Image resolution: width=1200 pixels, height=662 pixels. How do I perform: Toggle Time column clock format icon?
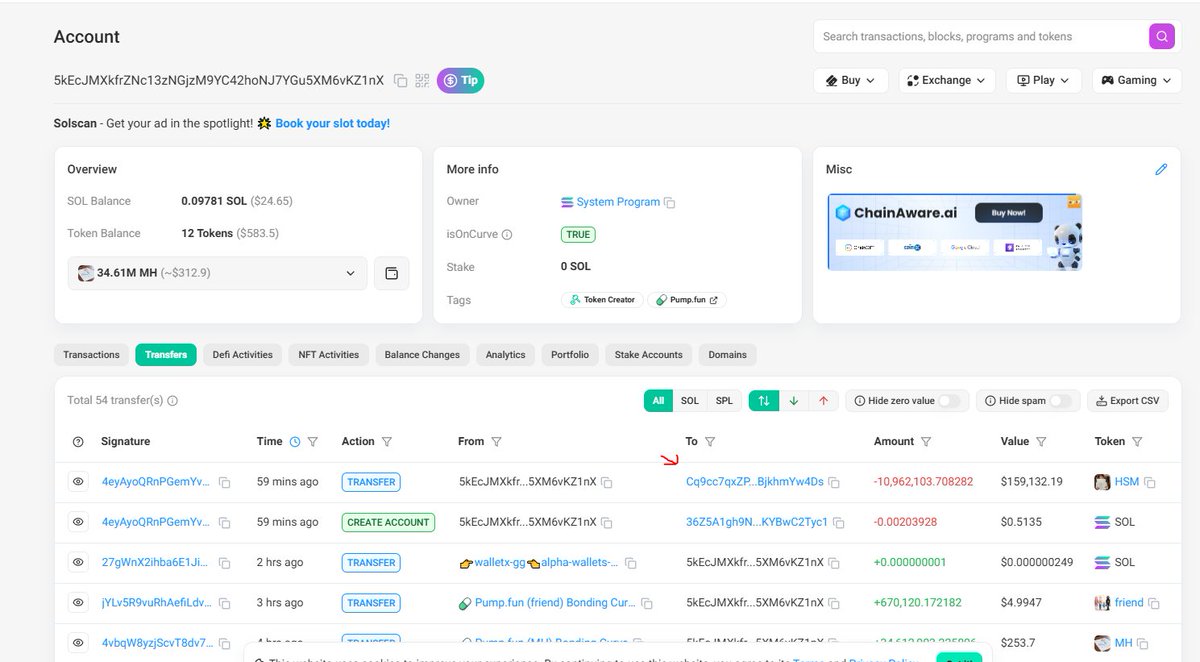tap(294, 442)
